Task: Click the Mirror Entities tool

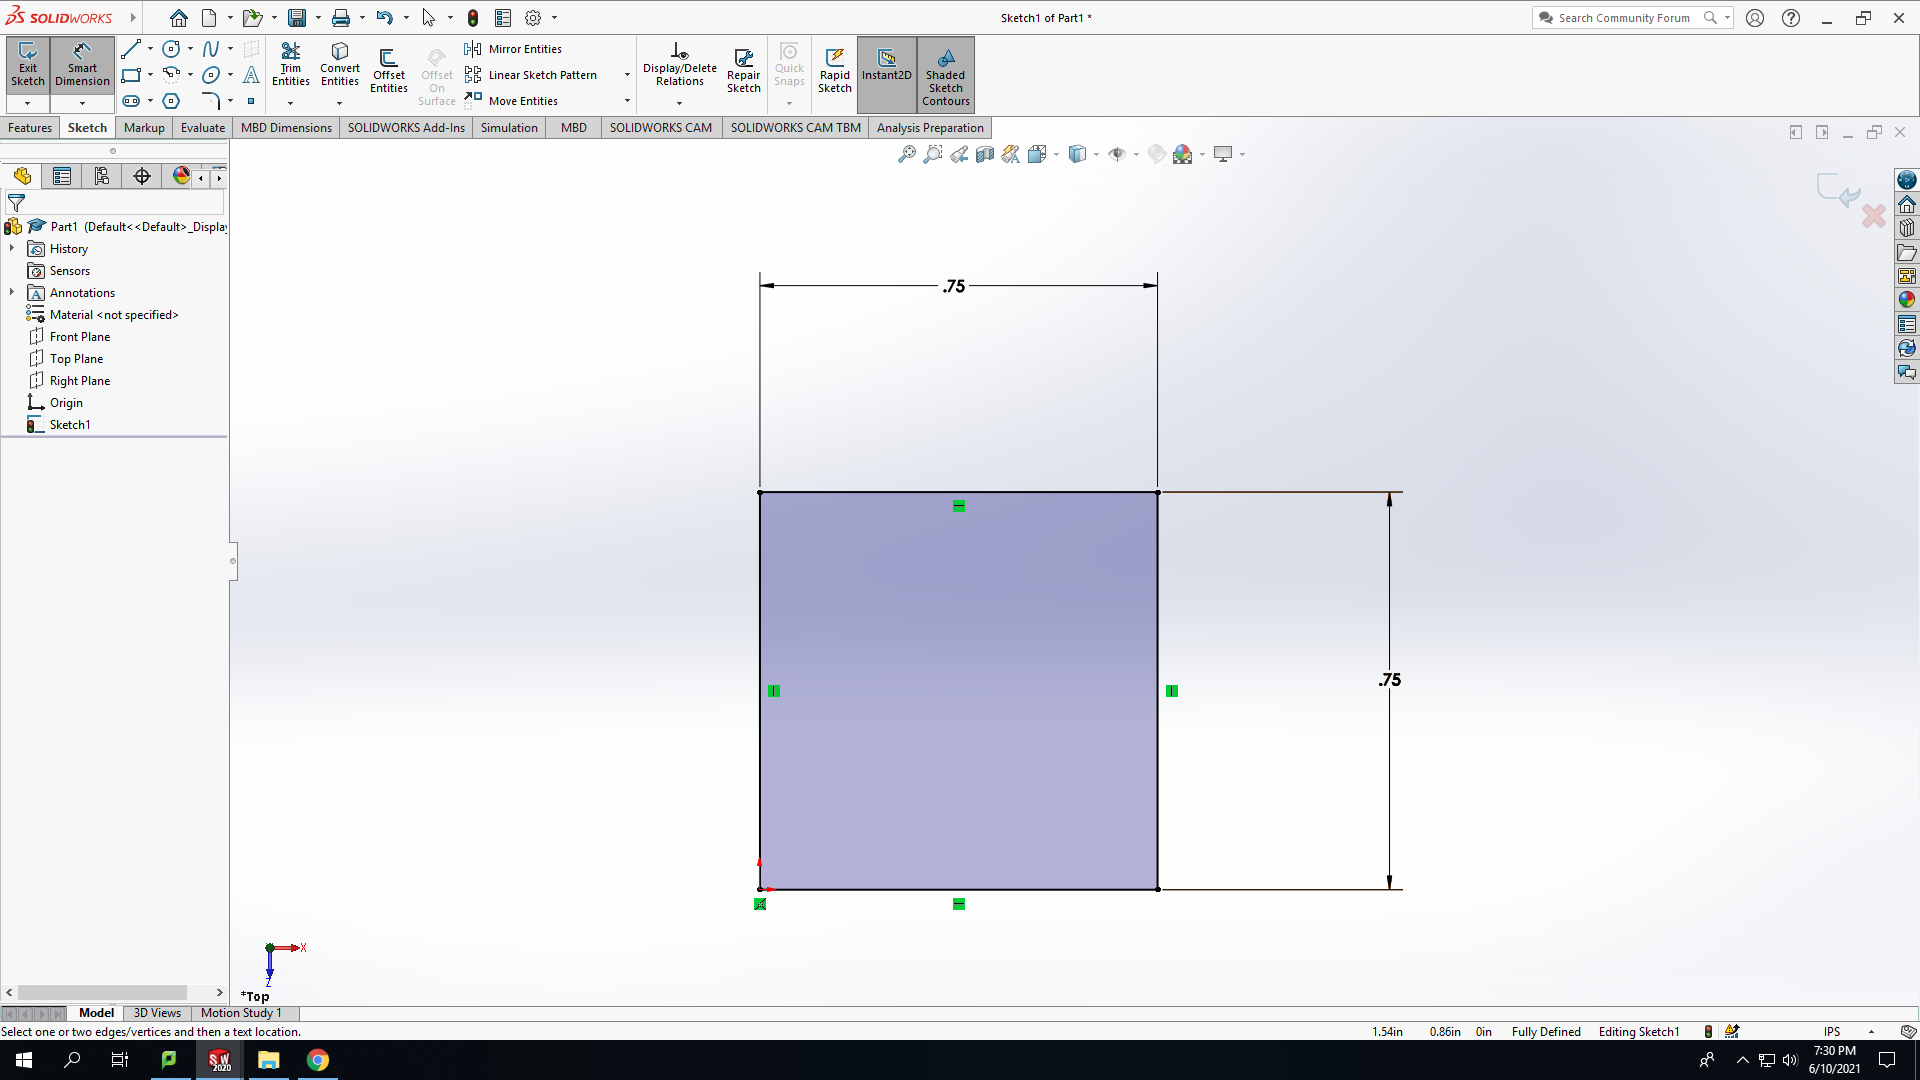Action: 513,49
